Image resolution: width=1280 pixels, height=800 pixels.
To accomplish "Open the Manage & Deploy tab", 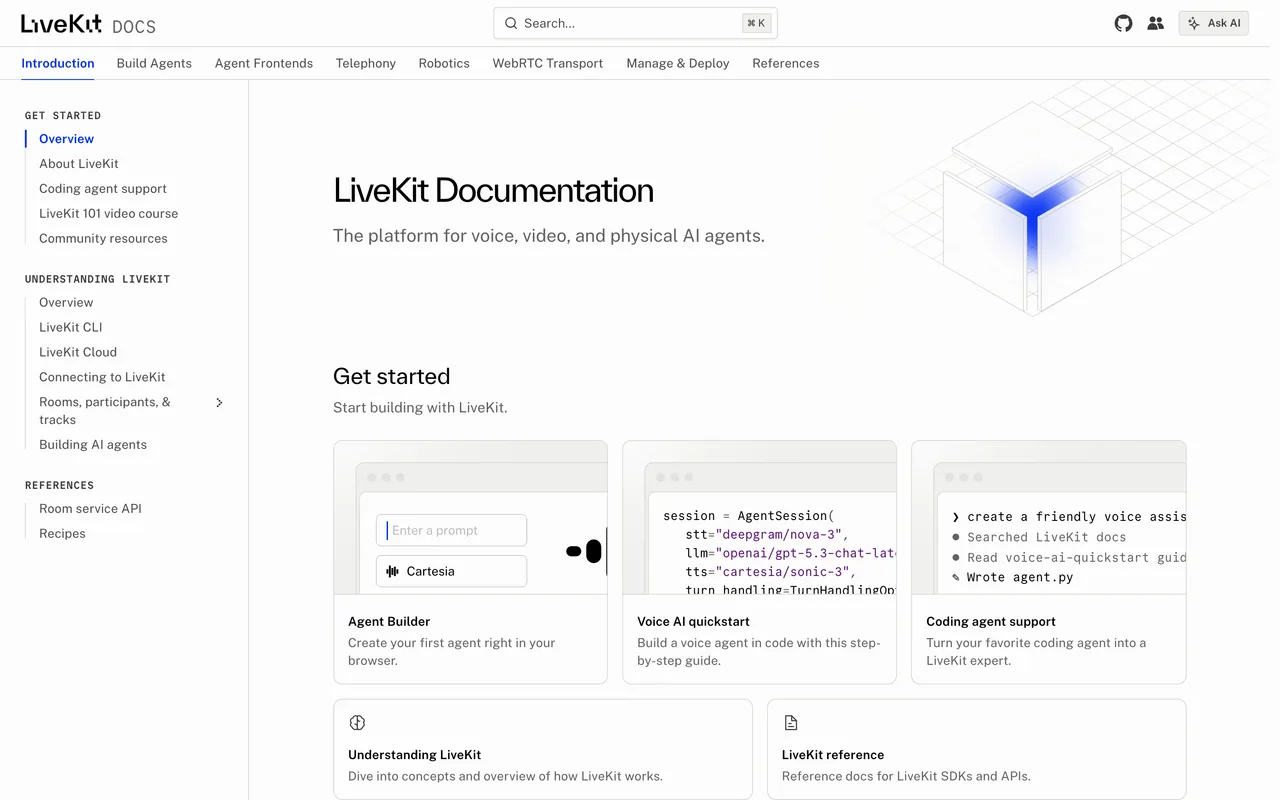I will (x=678, y=63).
